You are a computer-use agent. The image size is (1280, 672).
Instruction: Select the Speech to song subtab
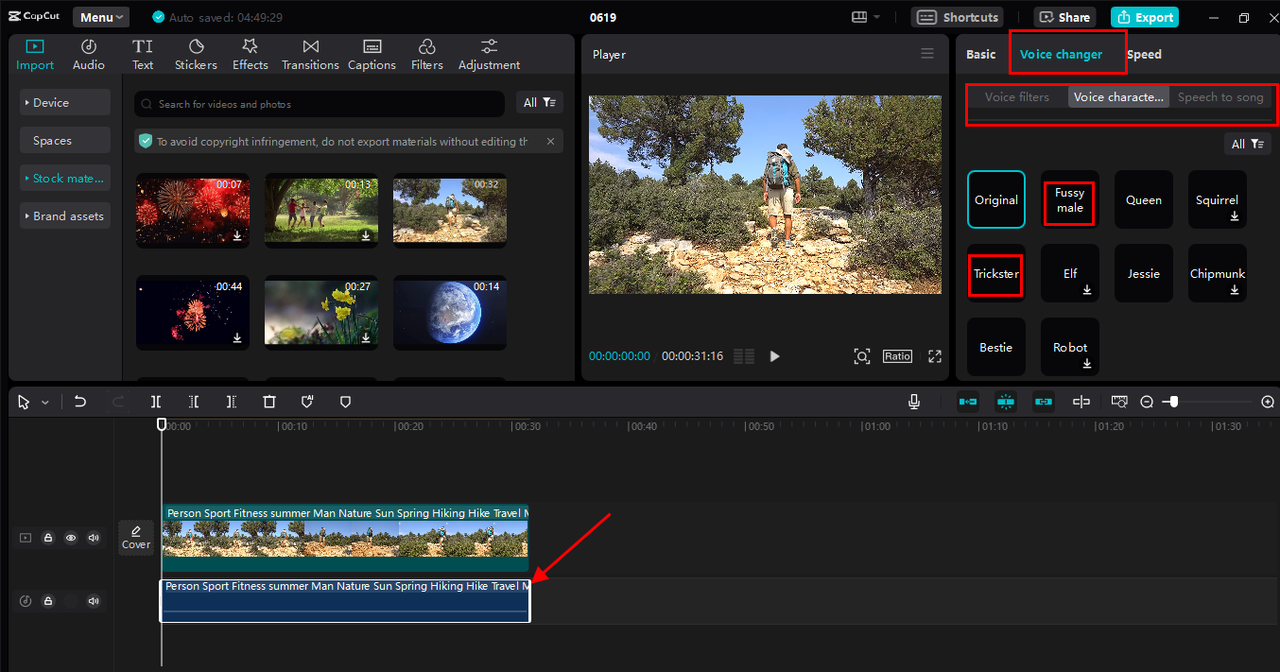coord(1220,97)
